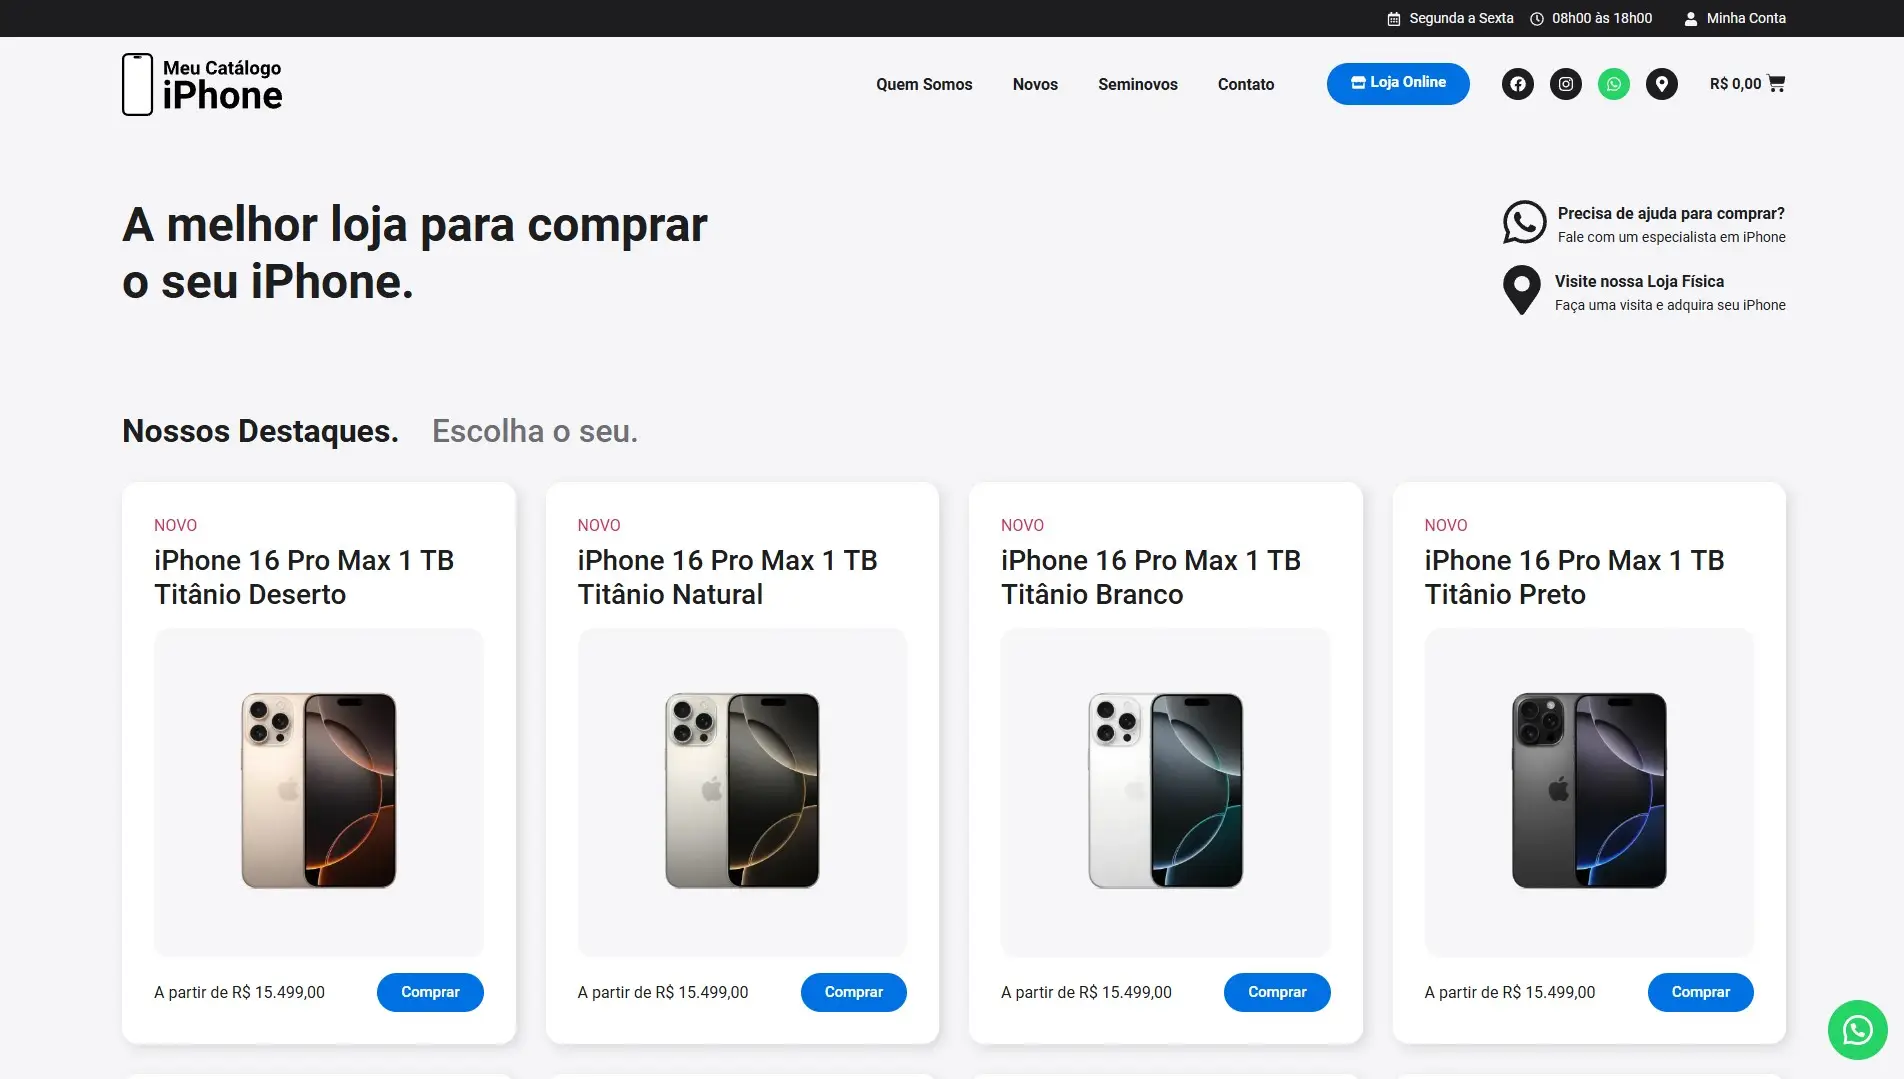
Task: Click the map location pin header icon
Action: pos(1661,84)
